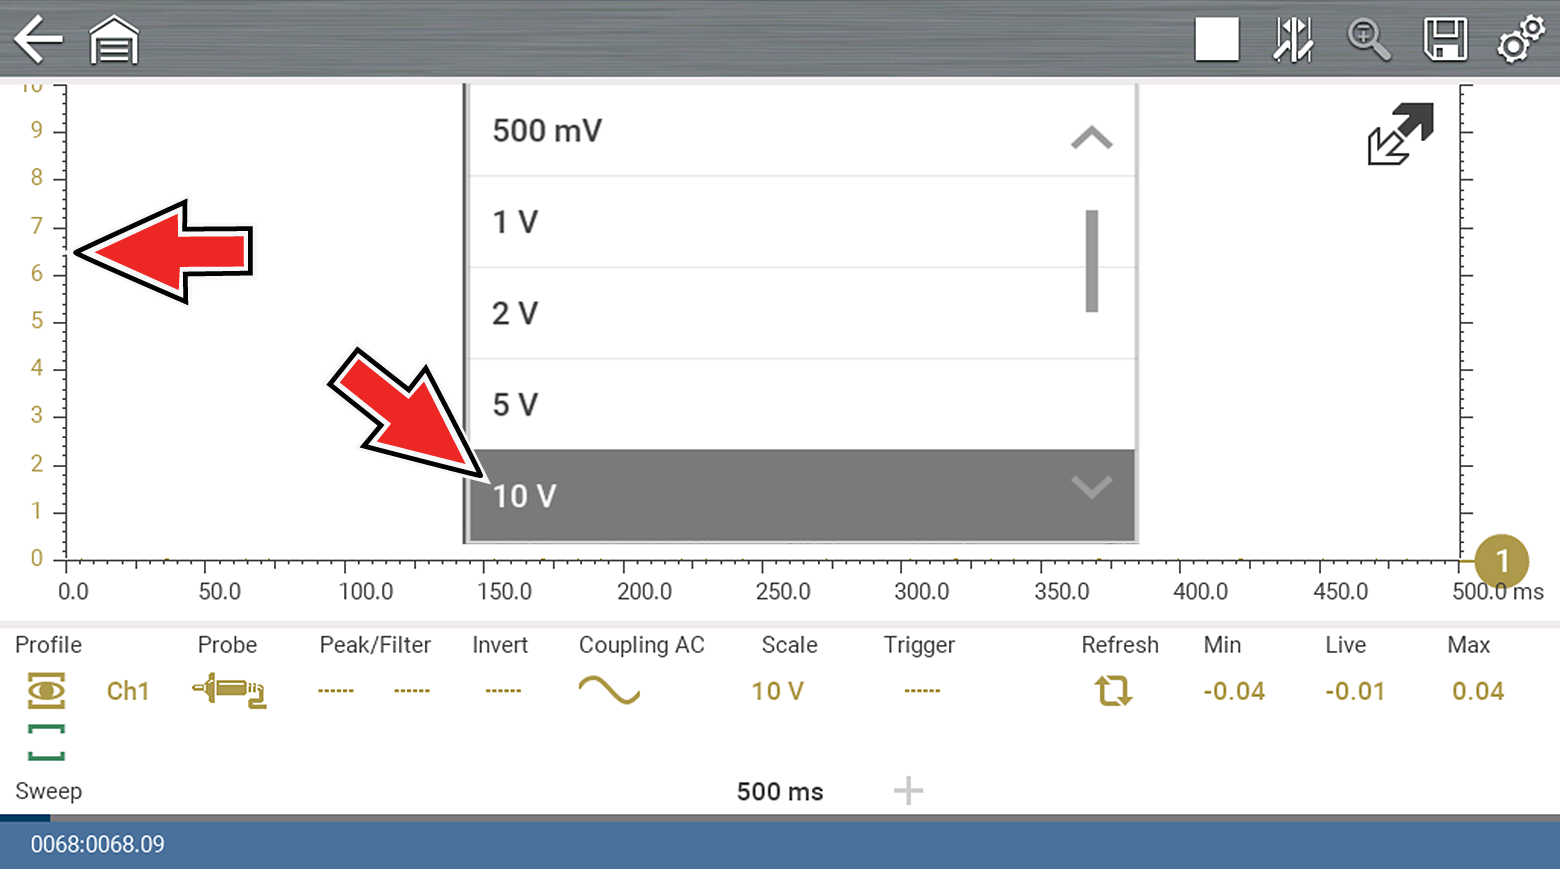Toggle the Invert setting for Ch1
1560x869 pixels.
click(x=503, y=691)
